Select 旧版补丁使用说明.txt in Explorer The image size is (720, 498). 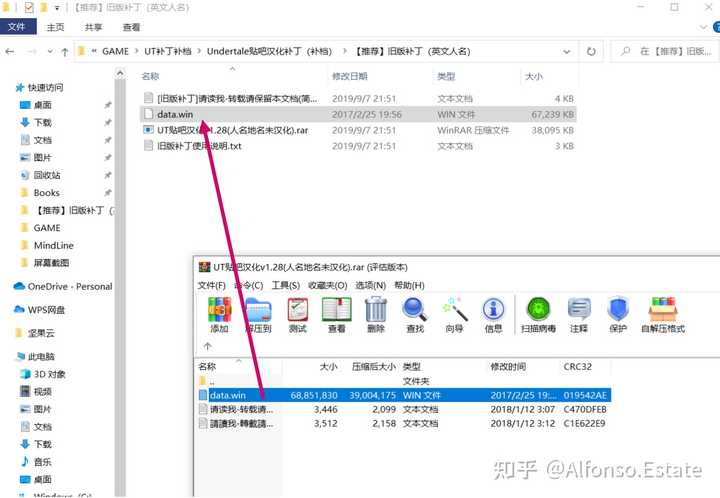(357, 146)
